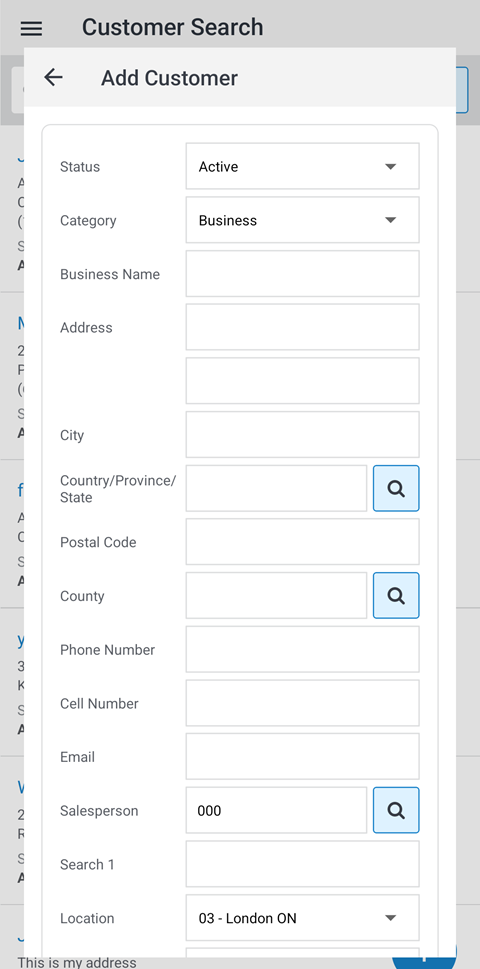Select the second Address line field
This screenshot has height=969, width=480.
(303, 381)
